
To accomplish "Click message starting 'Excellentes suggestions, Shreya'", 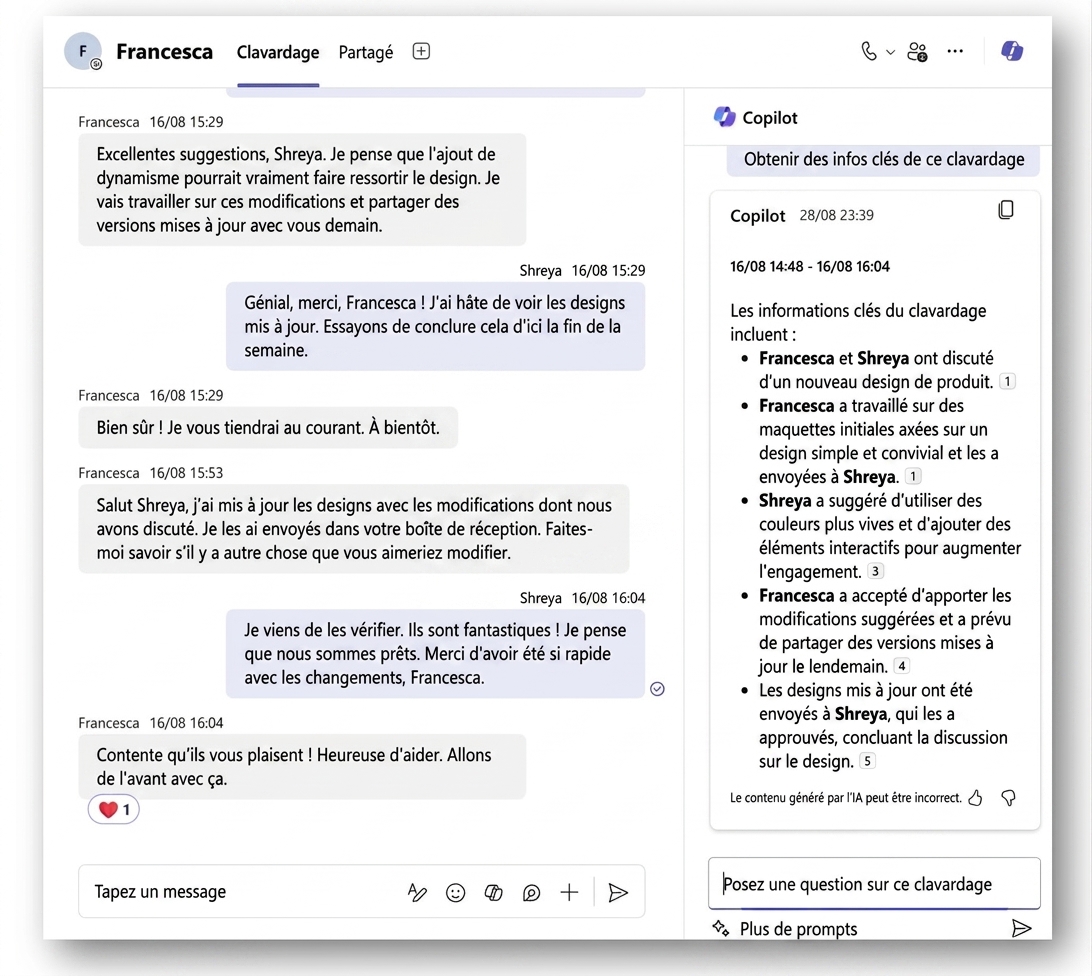I will 302,189.
